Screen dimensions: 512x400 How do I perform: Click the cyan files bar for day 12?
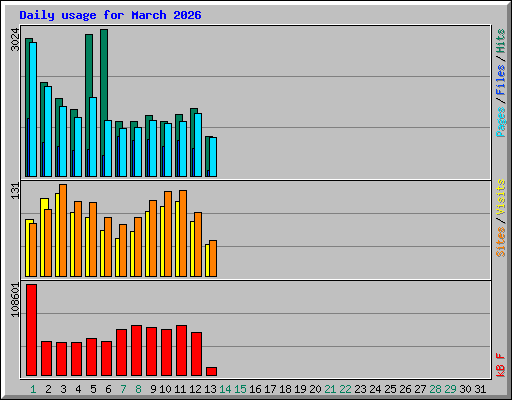click(x=198, y=145)
